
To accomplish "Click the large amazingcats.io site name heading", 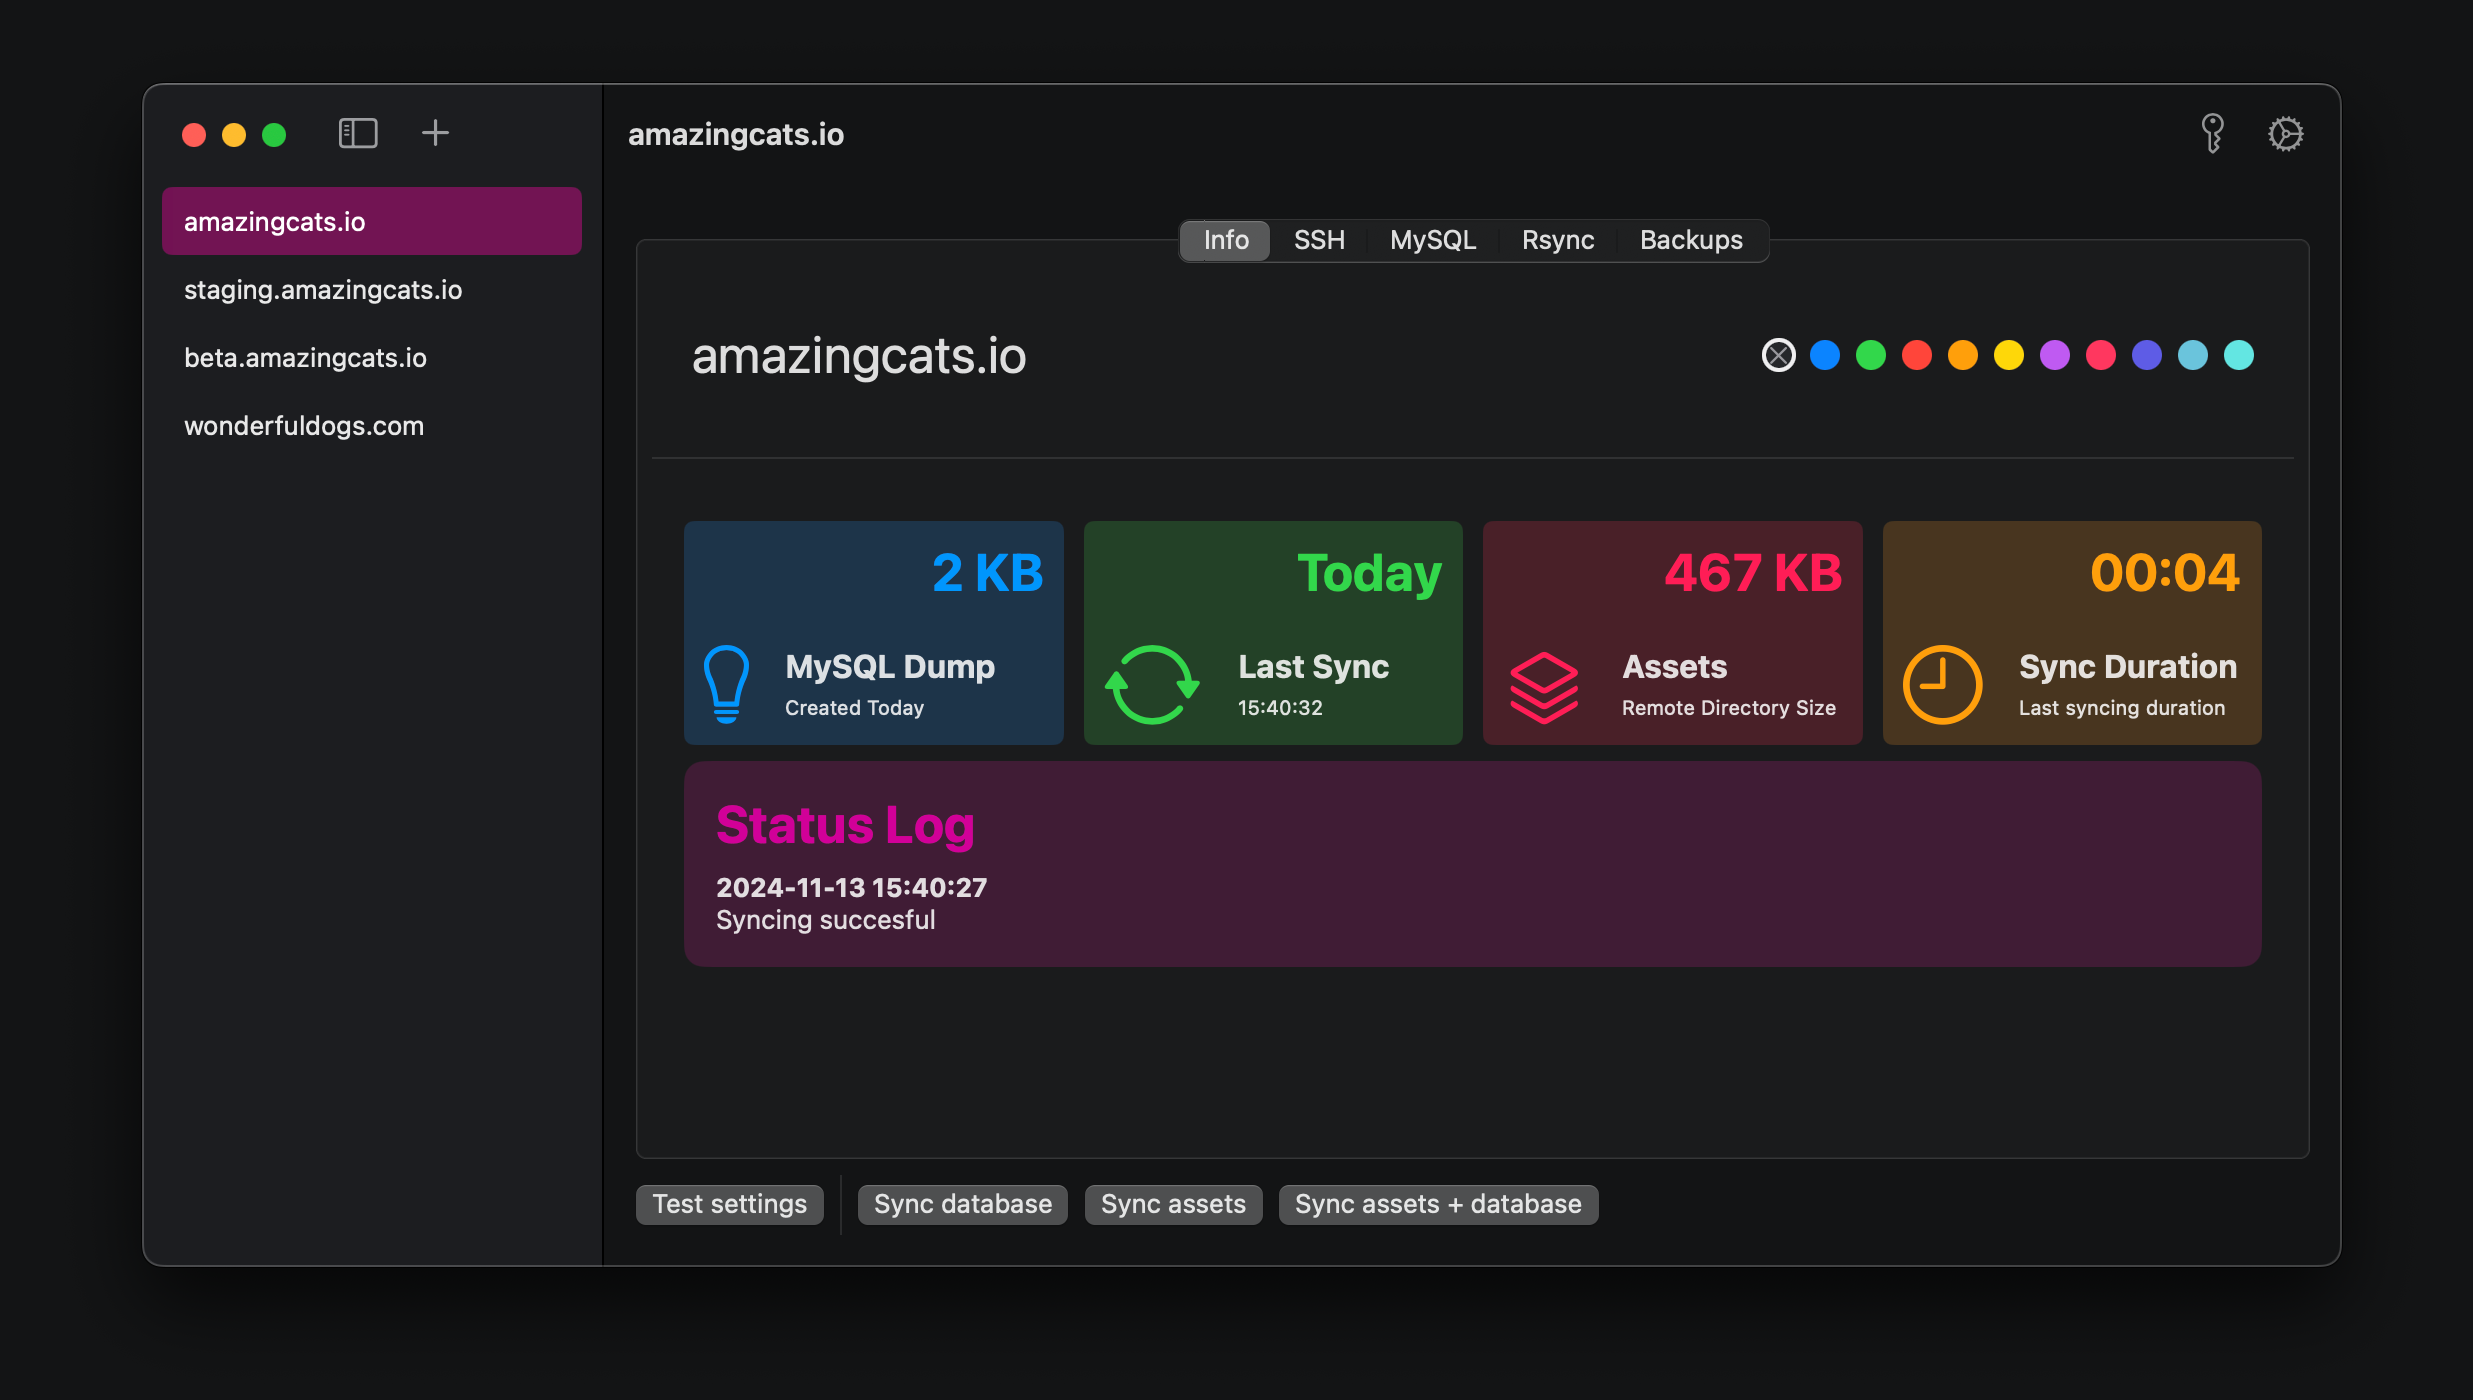I will [859, 357].
